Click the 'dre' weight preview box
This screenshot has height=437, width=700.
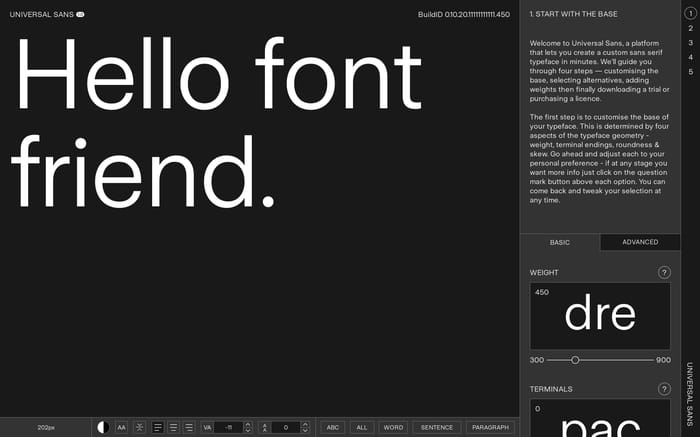pyautogui.click(x=600, y=316)
